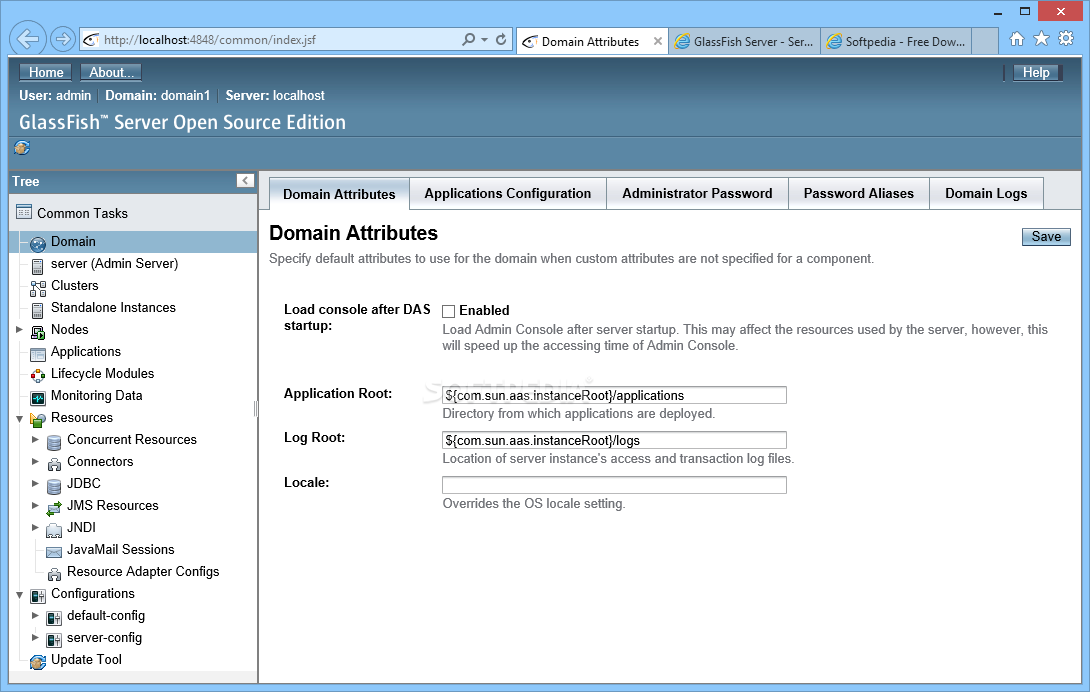Screen dimensions: 1090x692
Task: Expand Concurrent Resources tree node
Action: pyautogui.click(x=35, y=439)
